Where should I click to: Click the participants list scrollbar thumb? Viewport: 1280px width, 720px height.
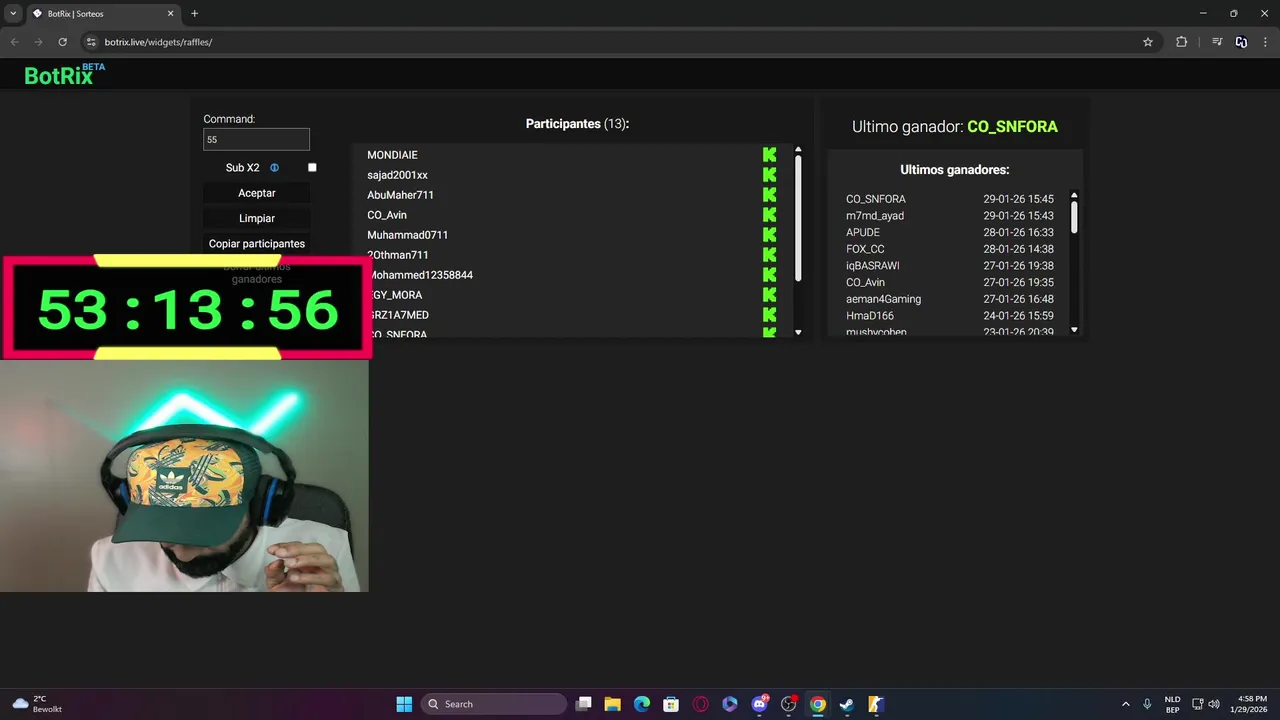click(x=798, y=218)
